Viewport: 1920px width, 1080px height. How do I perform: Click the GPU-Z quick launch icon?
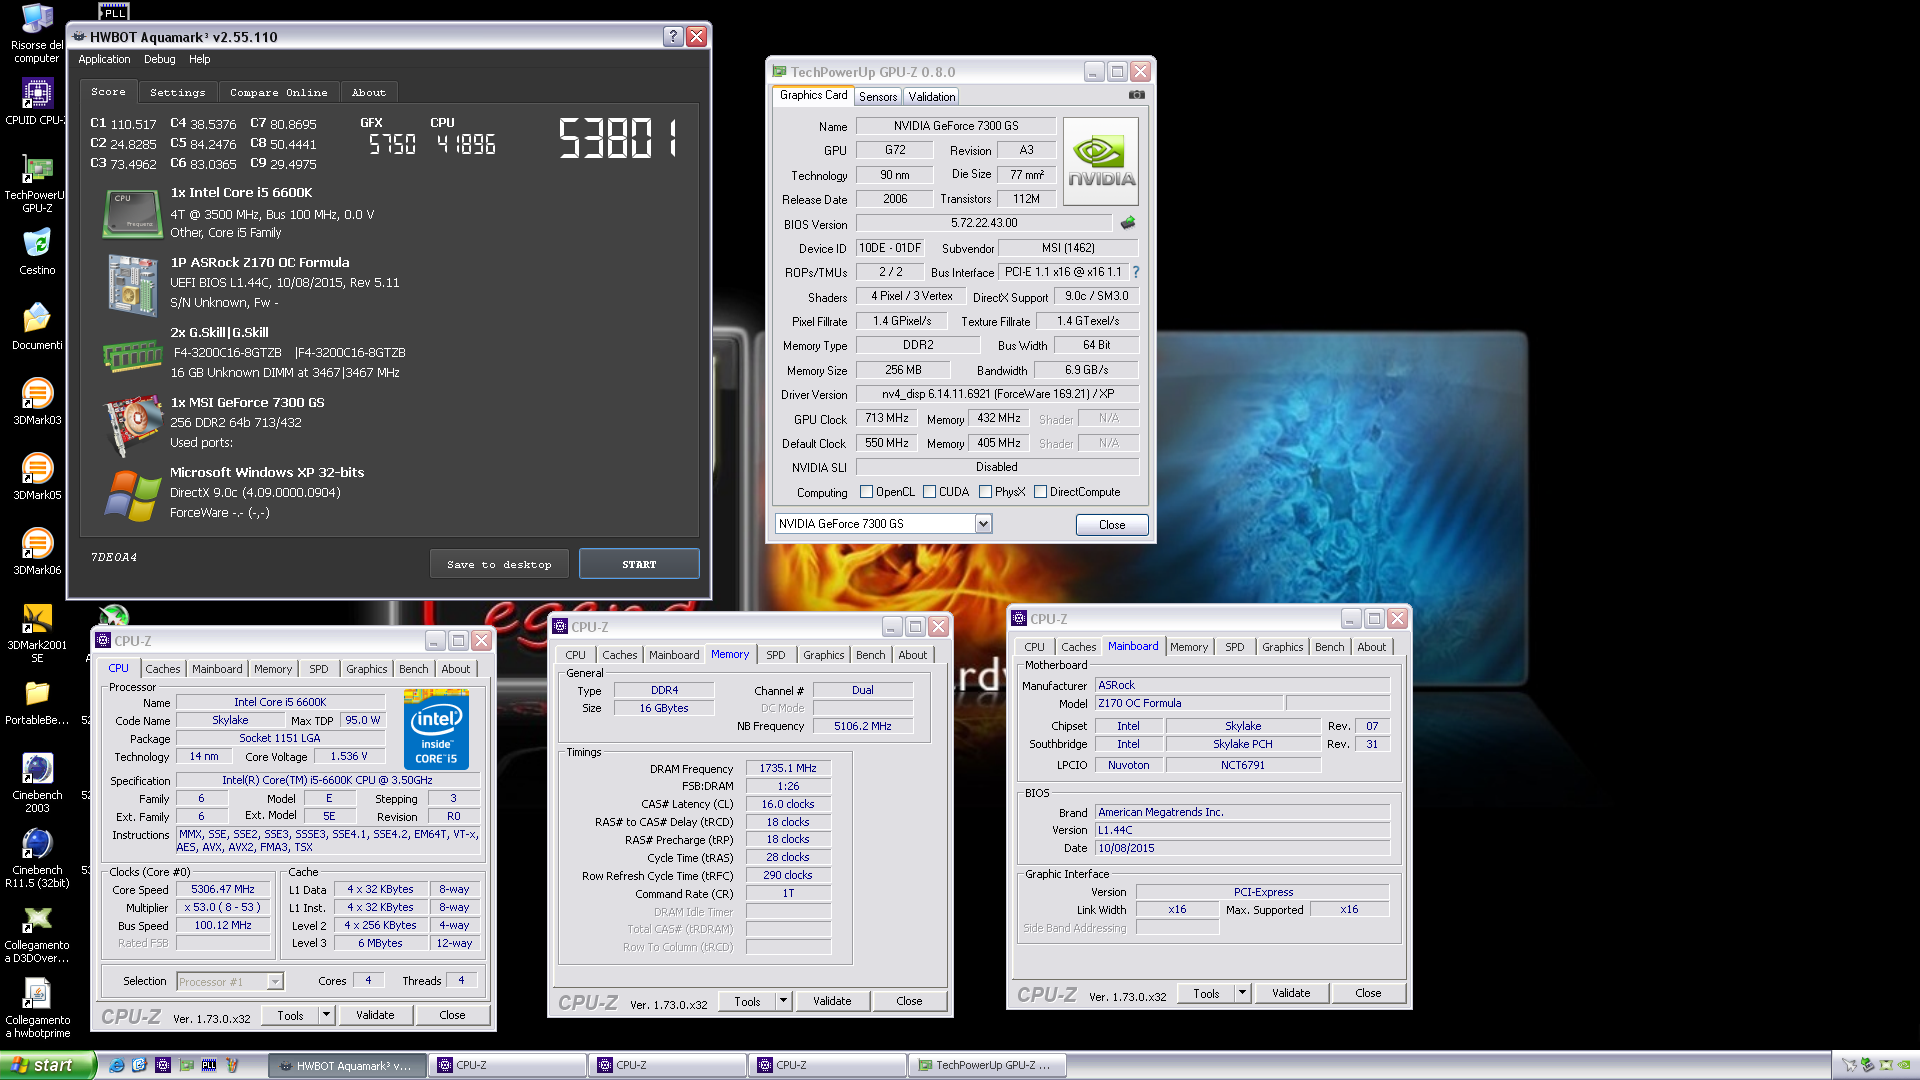186,1065
